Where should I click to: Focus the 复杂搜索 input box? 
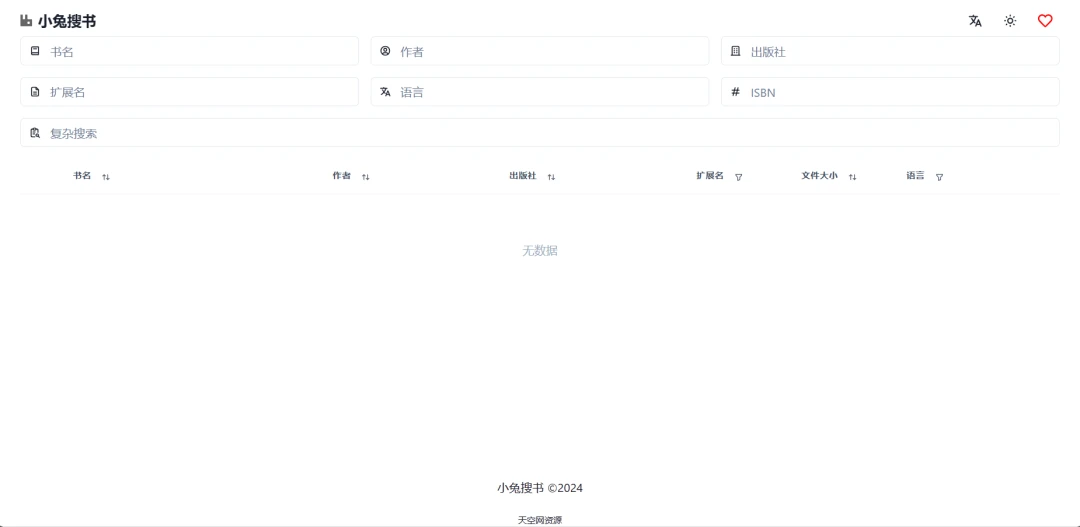tap(539, 132)
